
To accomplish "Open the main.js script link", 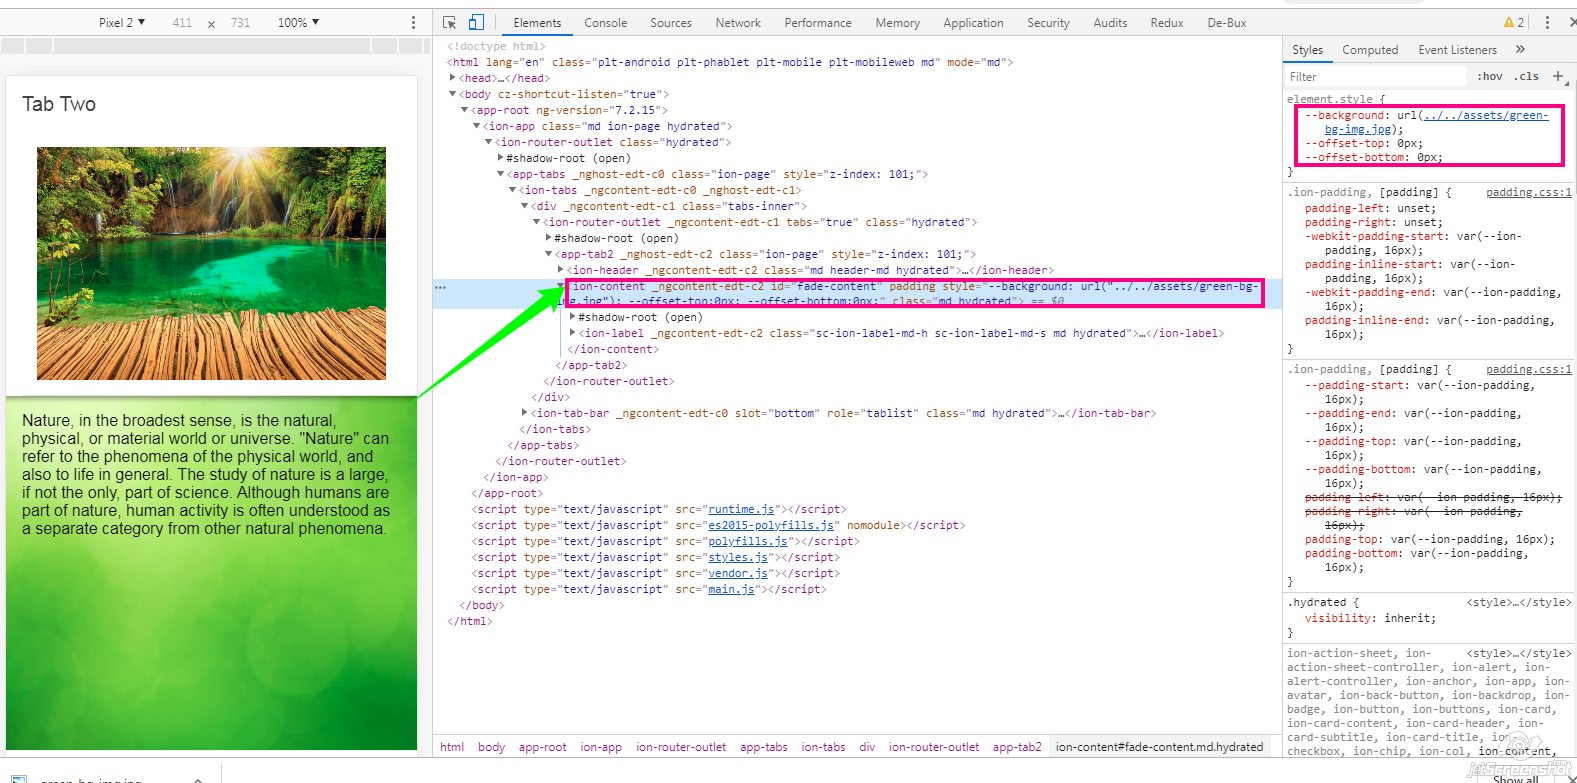I will 731,589.
